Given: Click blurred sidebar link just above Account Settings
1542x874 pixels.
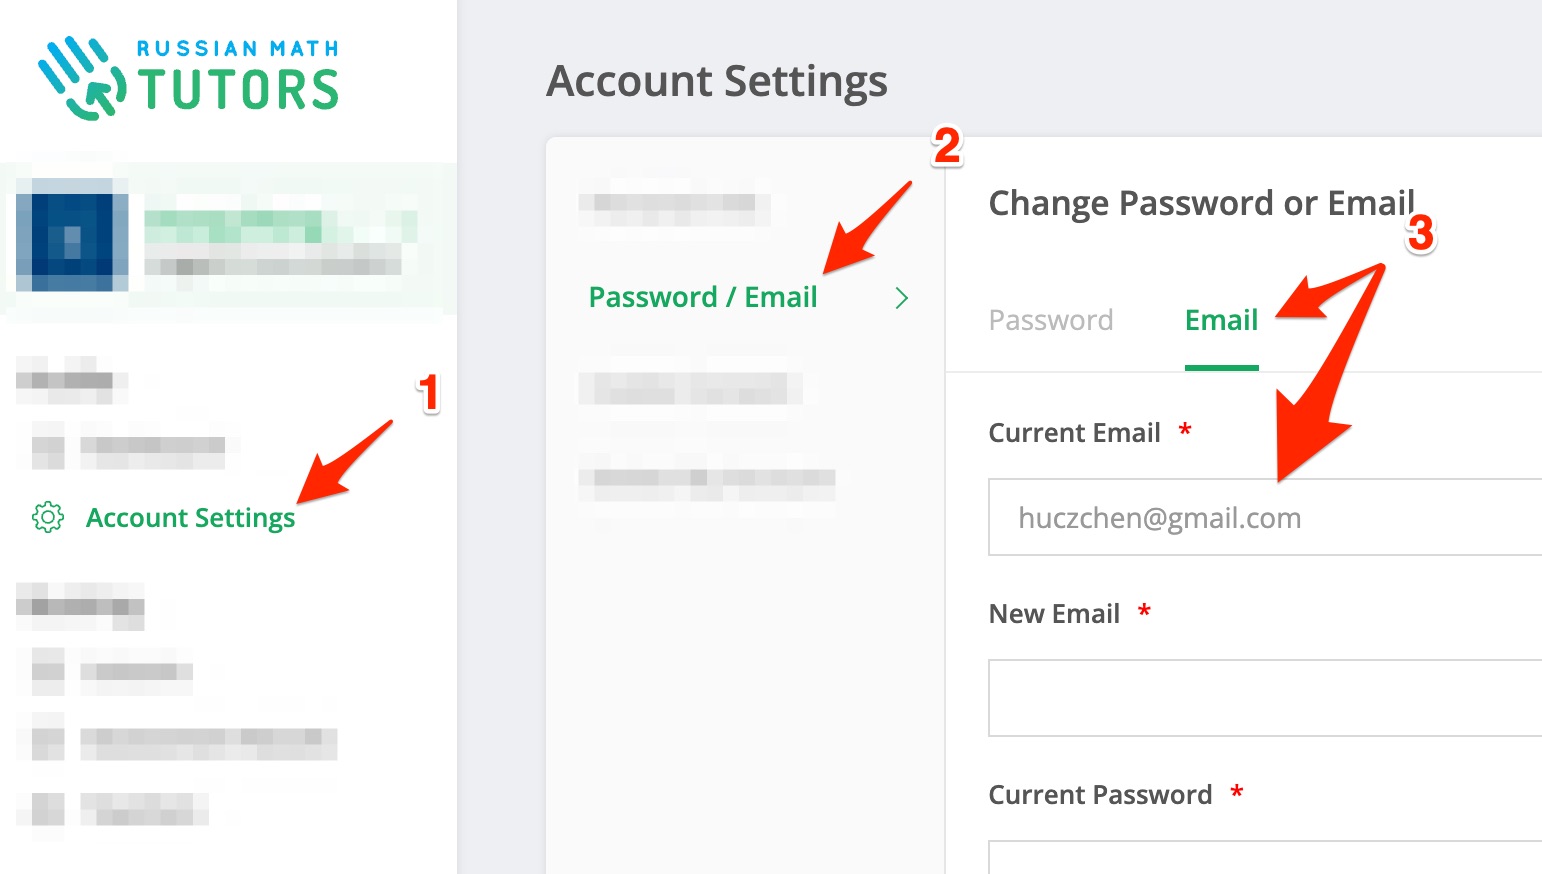Looking at the screenshot, I should (x=152, y=446).
